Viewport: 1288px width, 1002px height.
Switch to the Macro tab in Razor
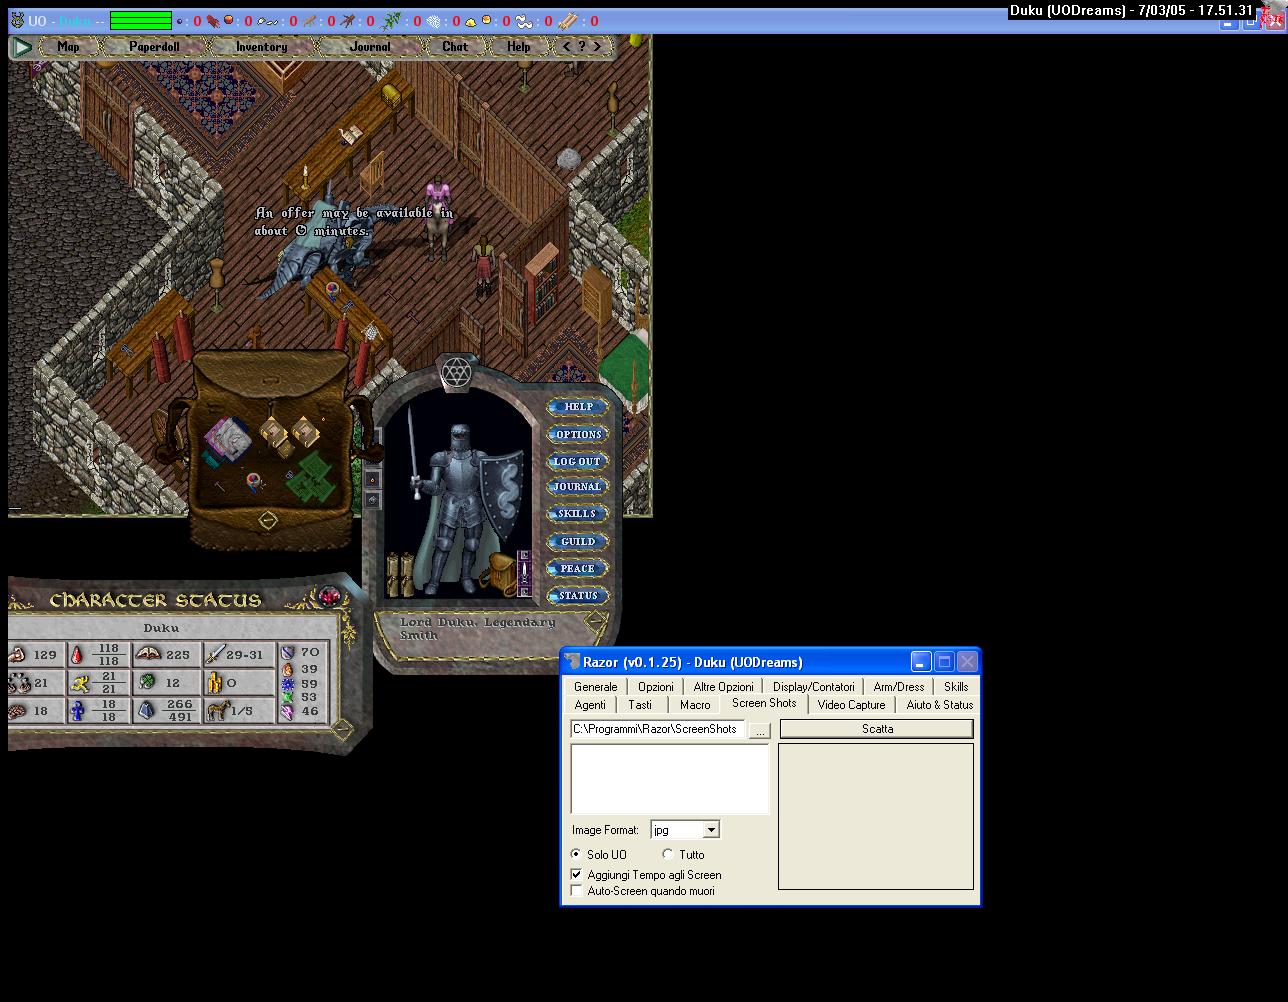(x=695, y=705)
